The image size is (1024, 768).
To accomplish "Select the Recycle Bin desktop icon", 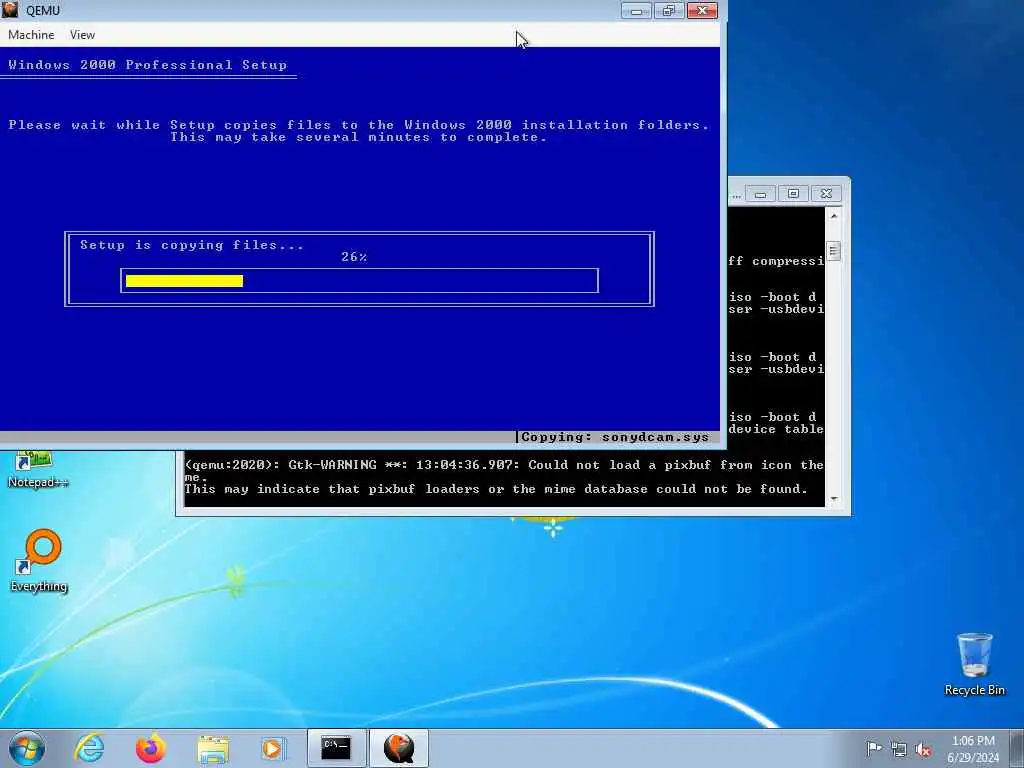I will [974, 664].
